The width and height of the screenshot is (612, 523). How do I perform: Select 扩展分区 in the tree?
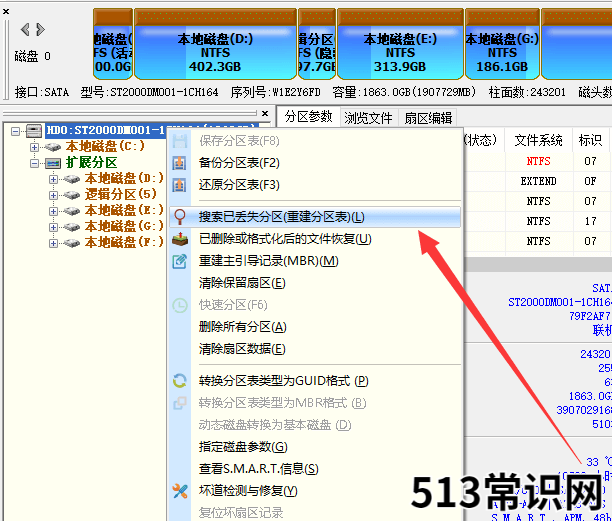91,163
